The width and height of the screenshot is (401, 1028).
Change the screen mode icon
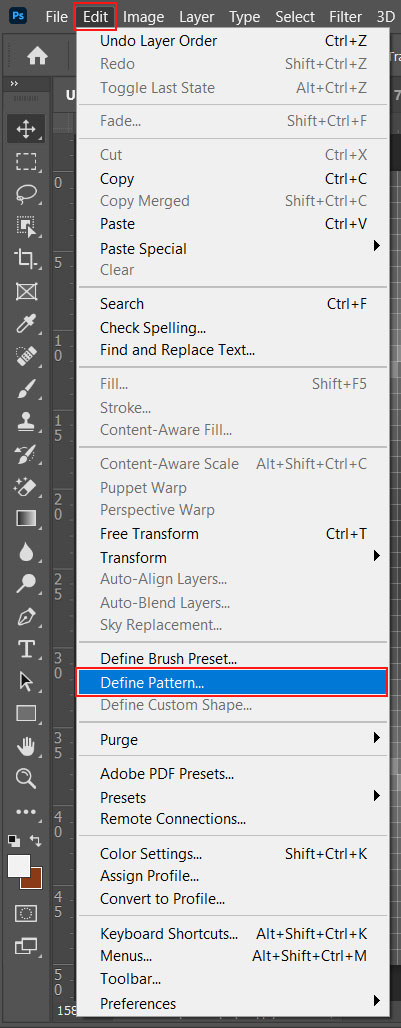(26, 946)
